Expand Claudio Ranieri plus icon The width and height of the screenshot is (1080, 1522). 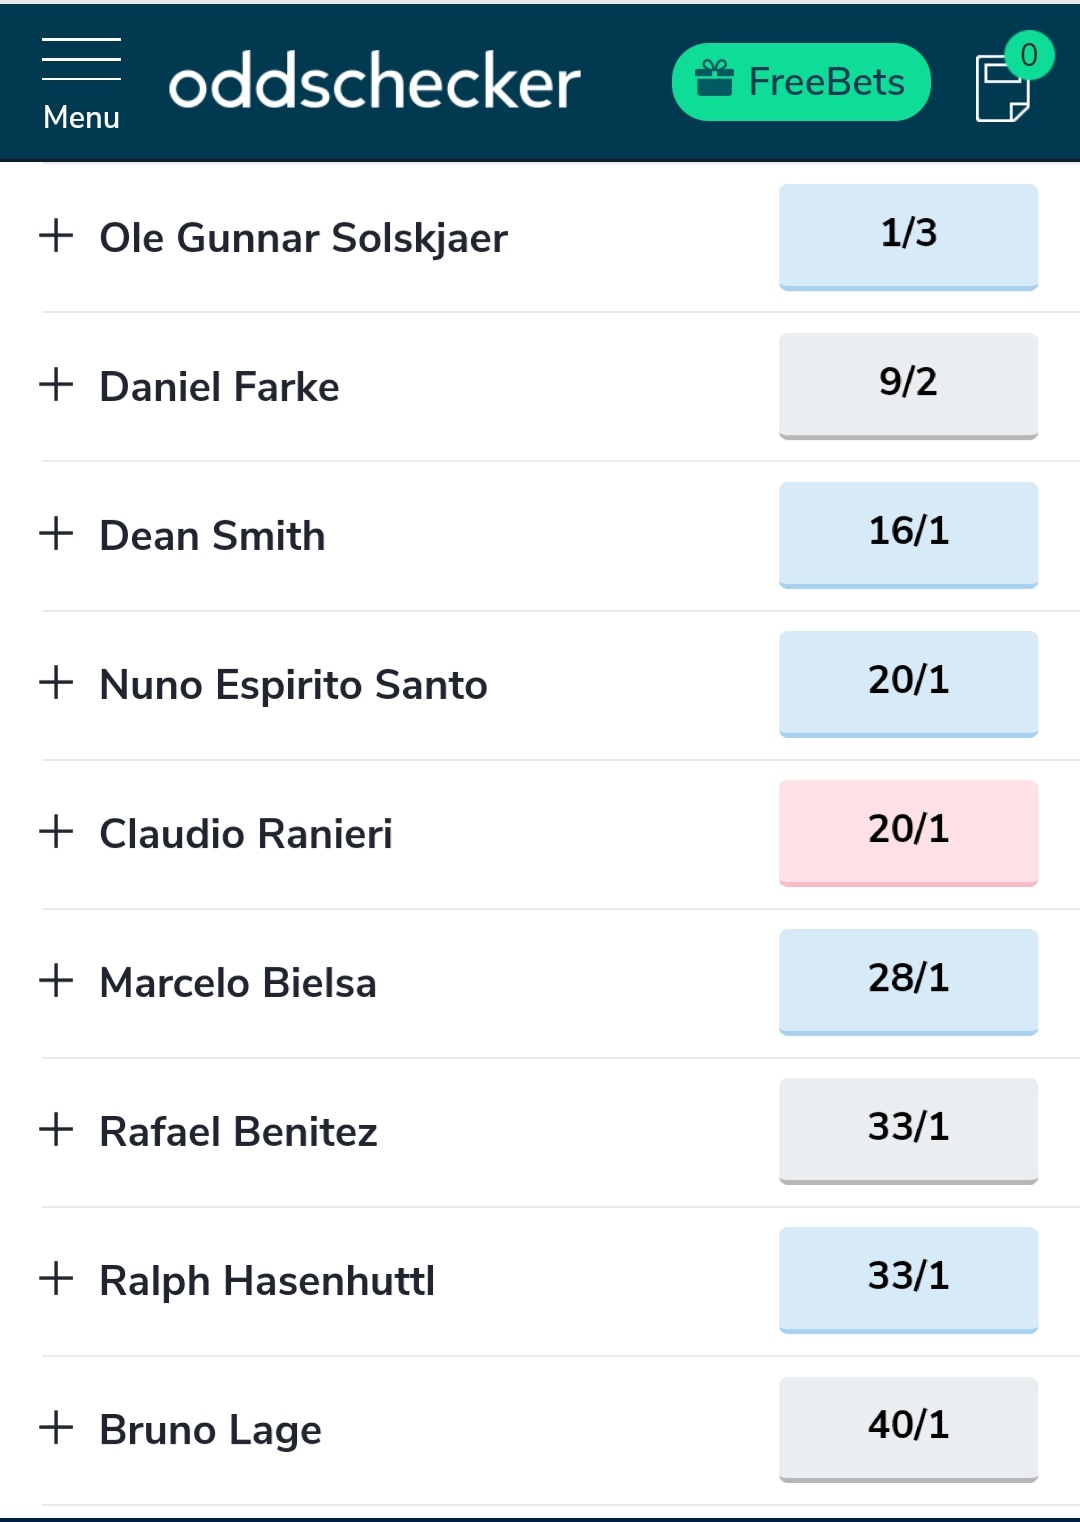click(56, 832)
